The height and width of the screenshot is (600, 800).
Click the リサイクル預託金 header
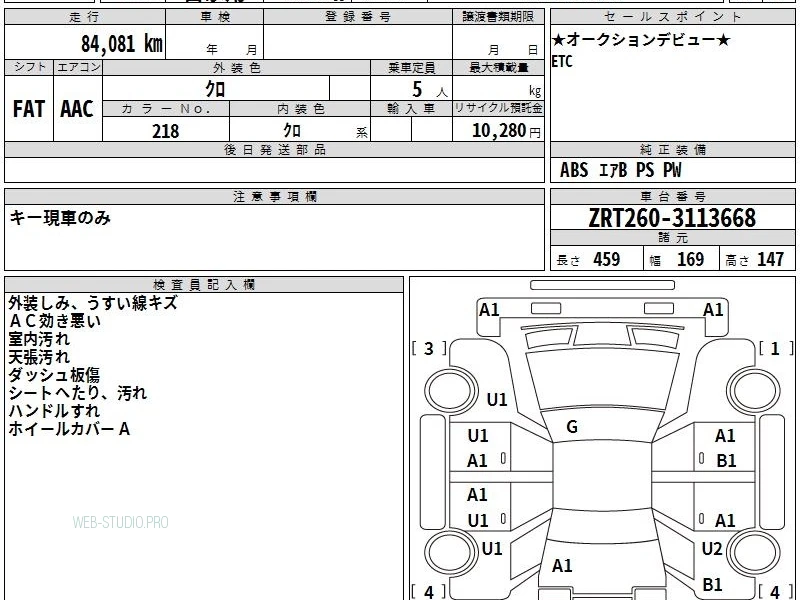click(498, 108)
